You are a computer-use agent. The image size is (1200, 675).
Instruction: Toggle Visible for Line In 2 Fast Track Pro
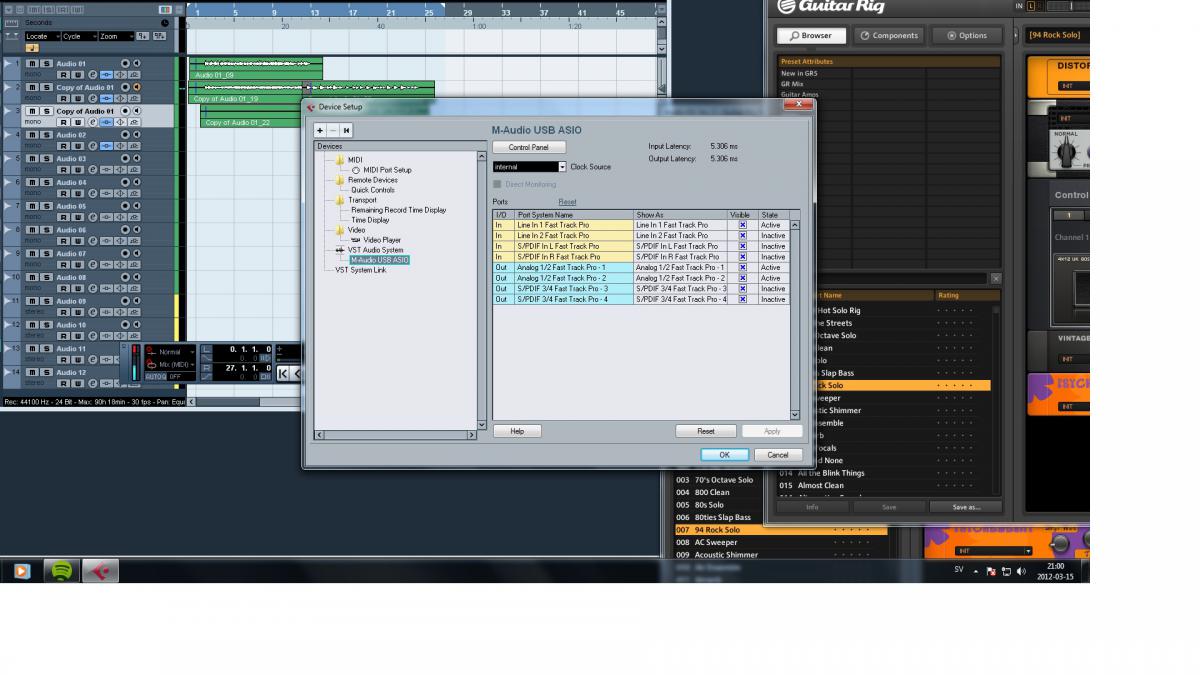[x=742, y=236]
